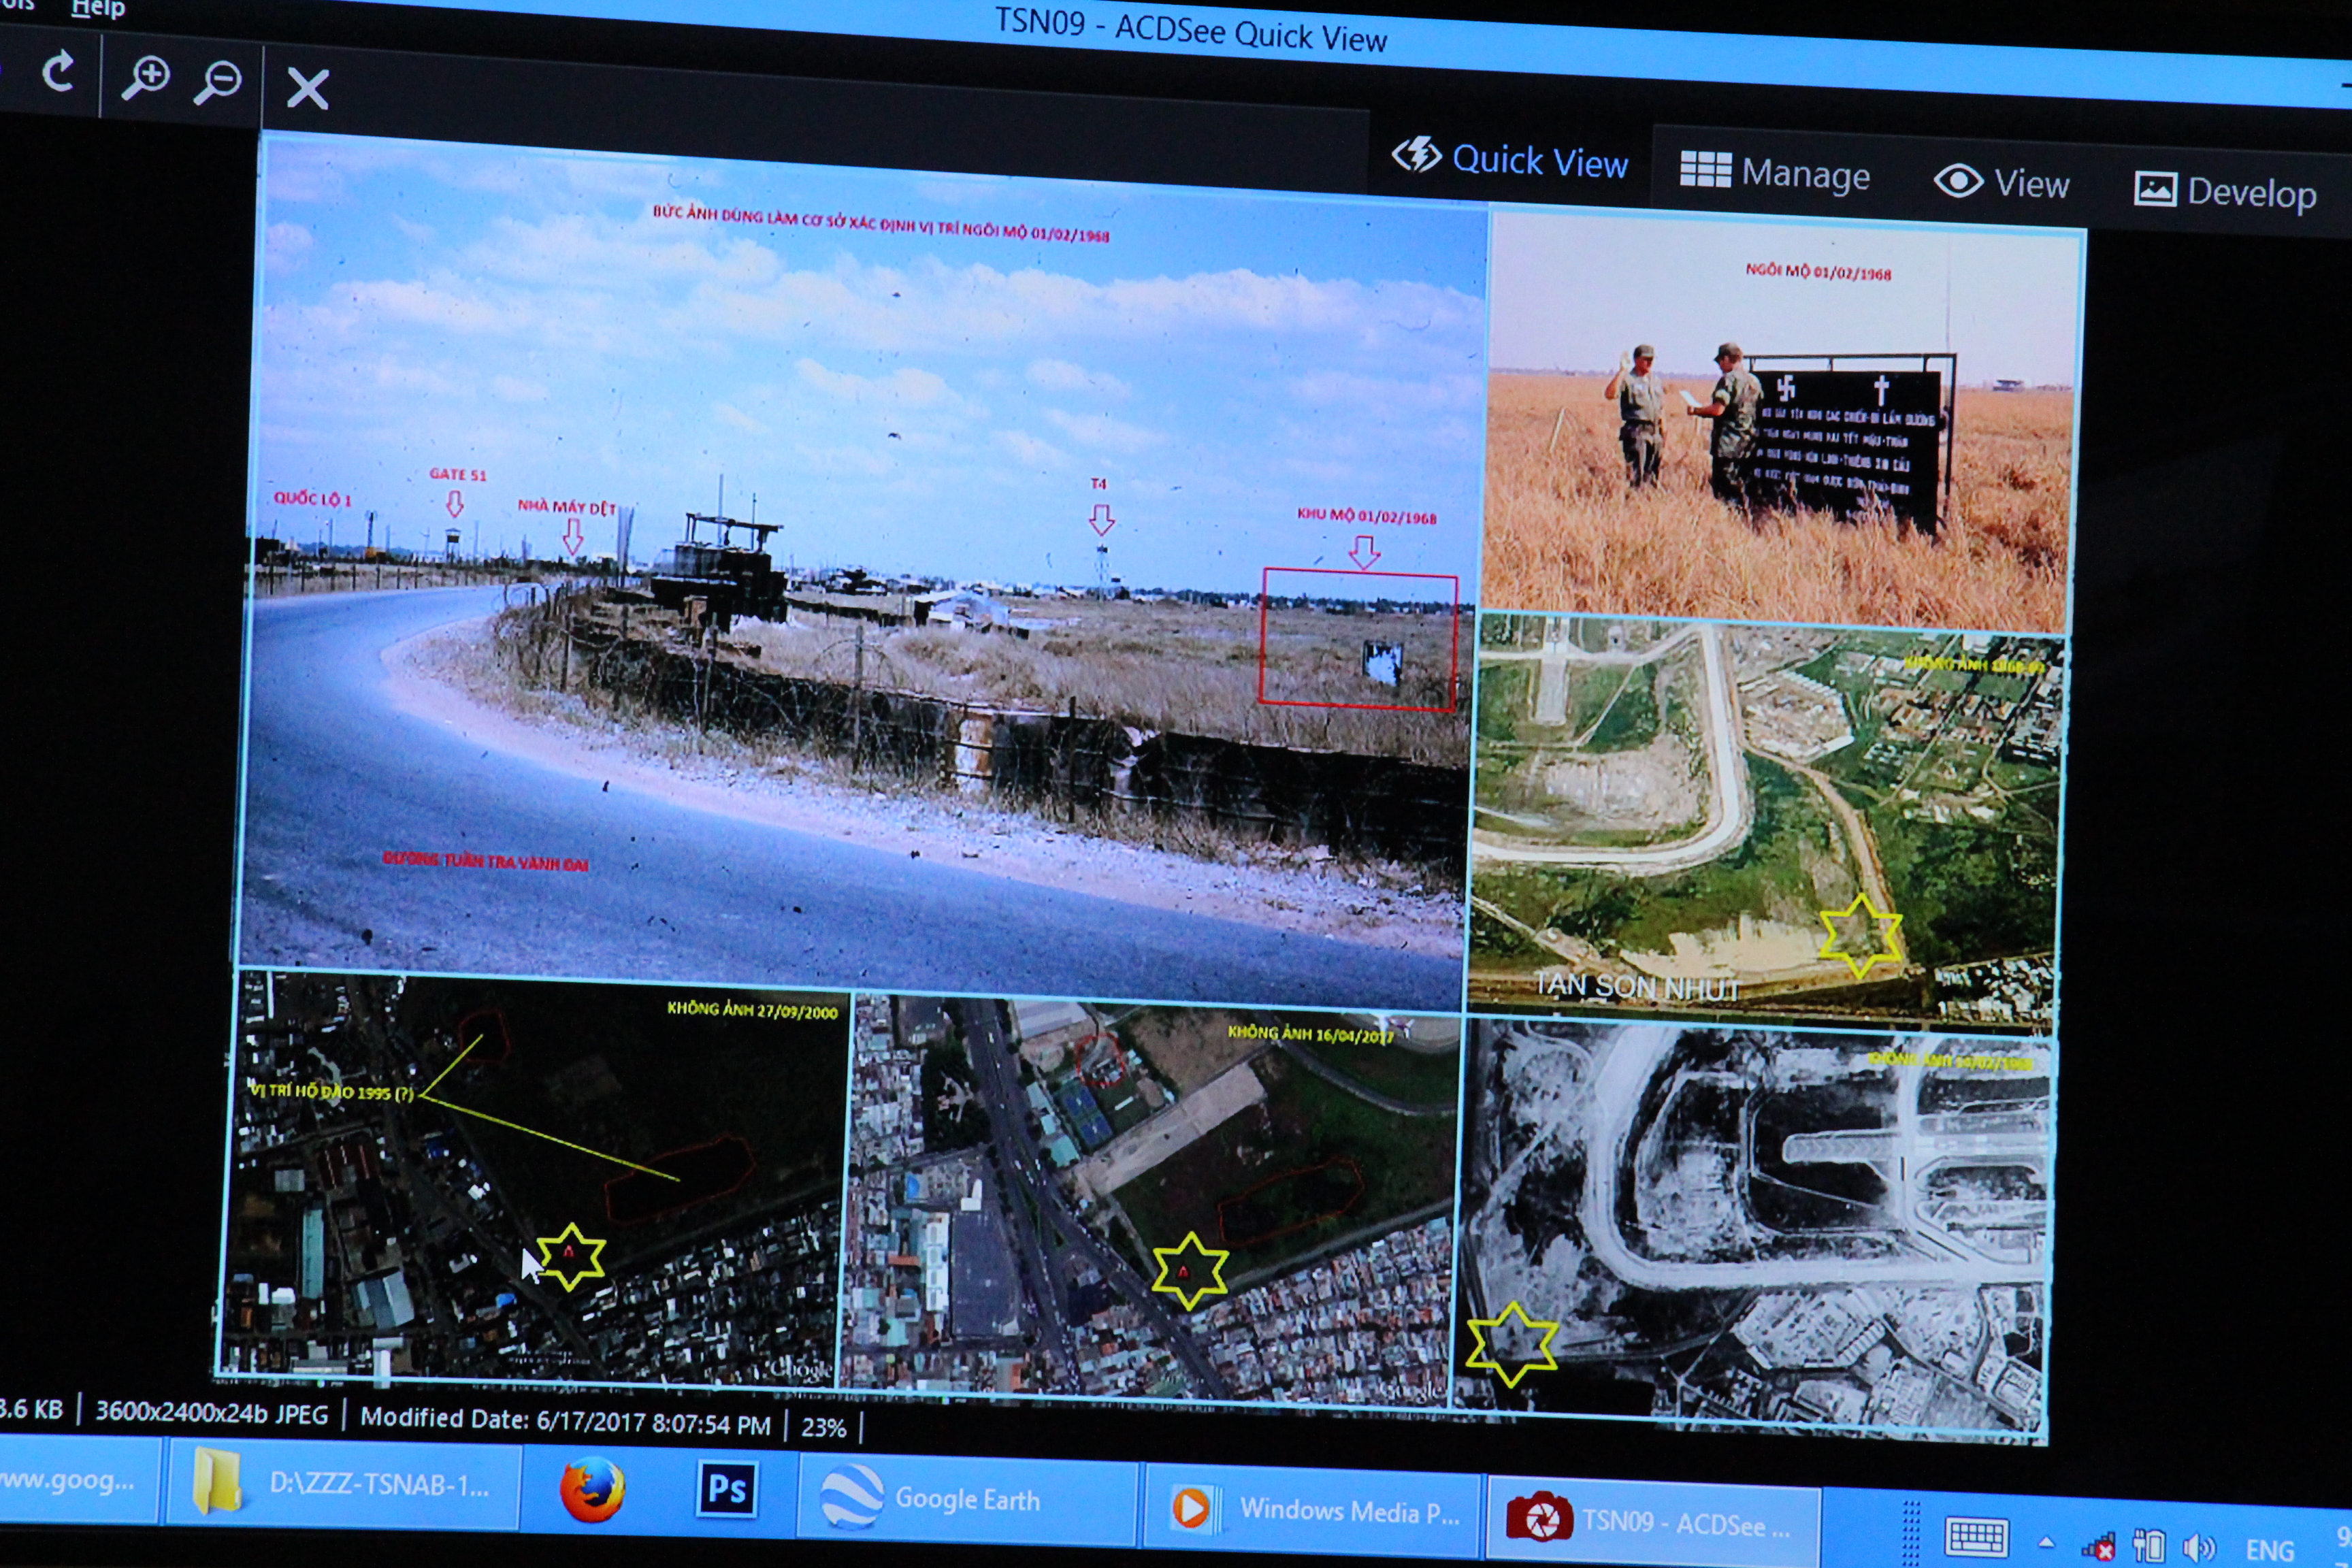Image resolution: width=2352 pixels, height=1568 pixels.
Task: Switch to the Manage tab
Action: pyautogui.click(x=1775, y=173)
